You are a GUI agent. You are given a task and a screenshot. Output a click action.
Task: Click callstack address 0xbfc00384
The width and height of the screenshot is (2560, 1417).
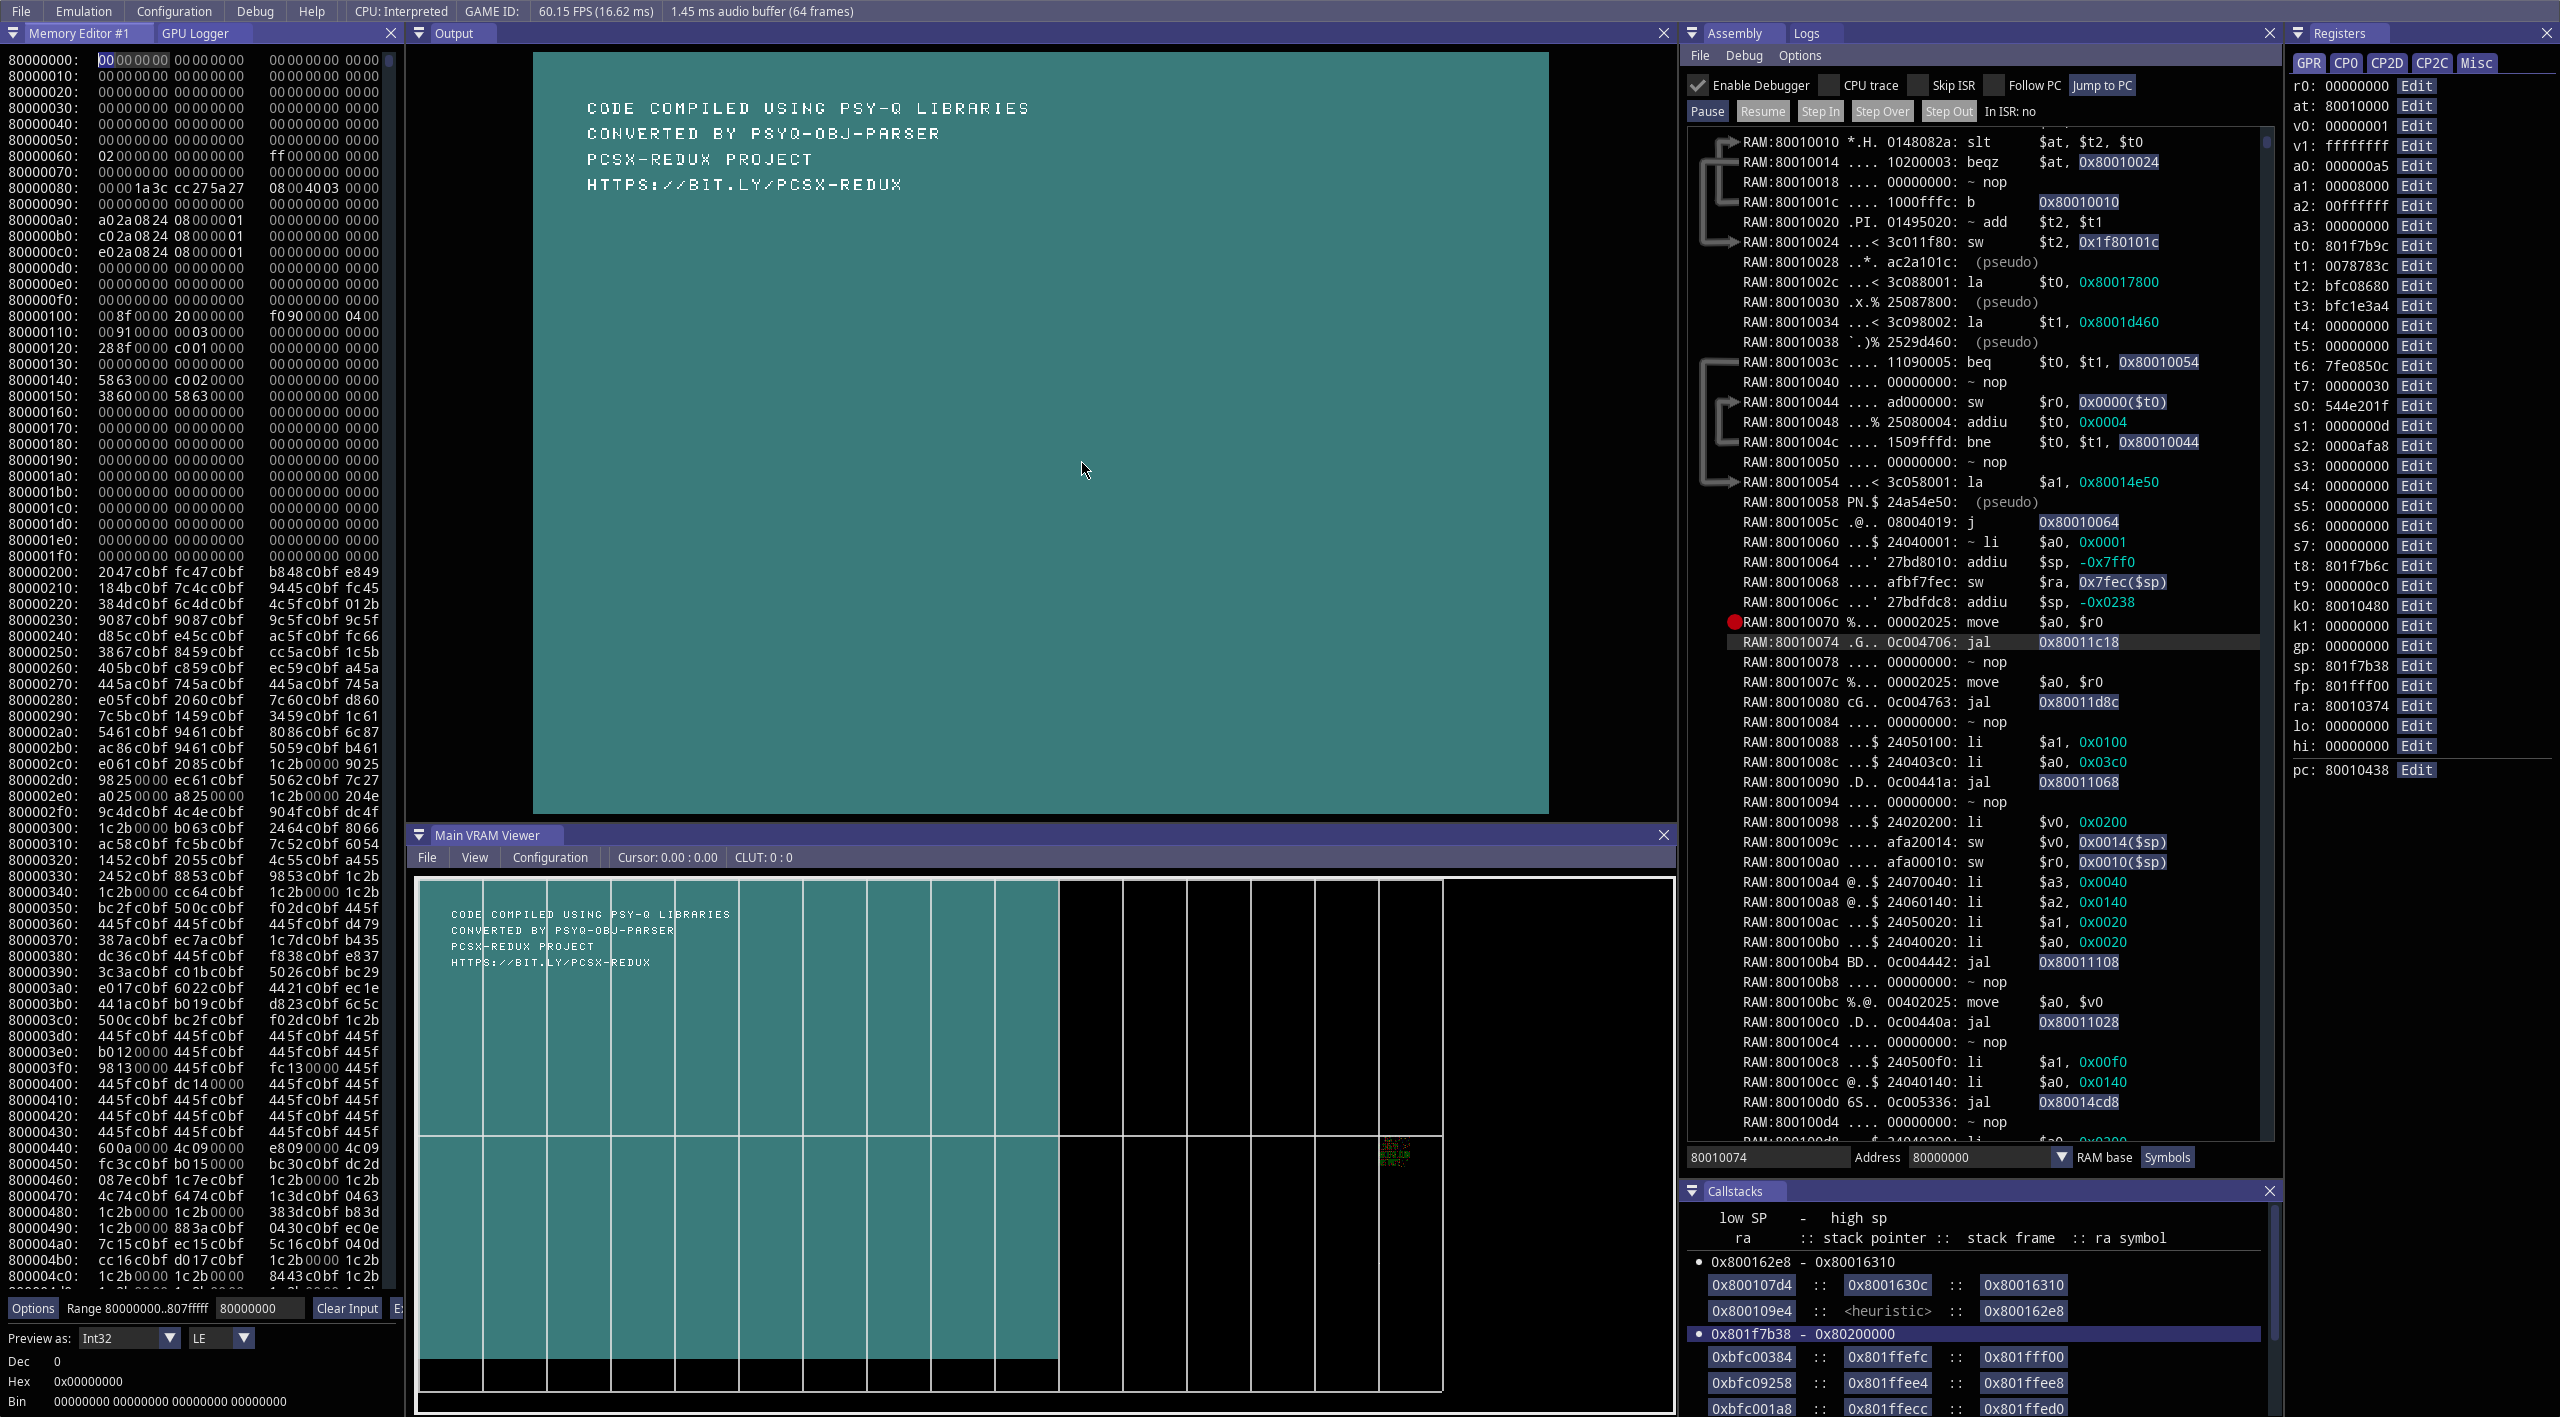1751,1357
